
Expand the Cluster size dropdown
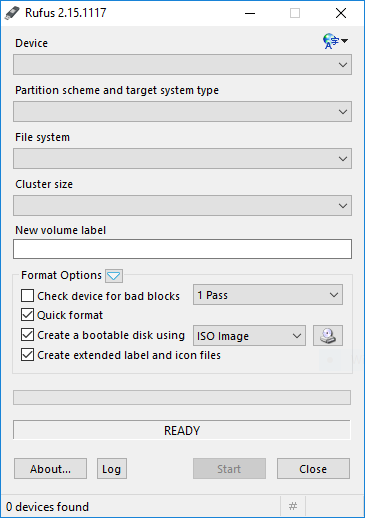pyautogui.click(x=182, y=206)
